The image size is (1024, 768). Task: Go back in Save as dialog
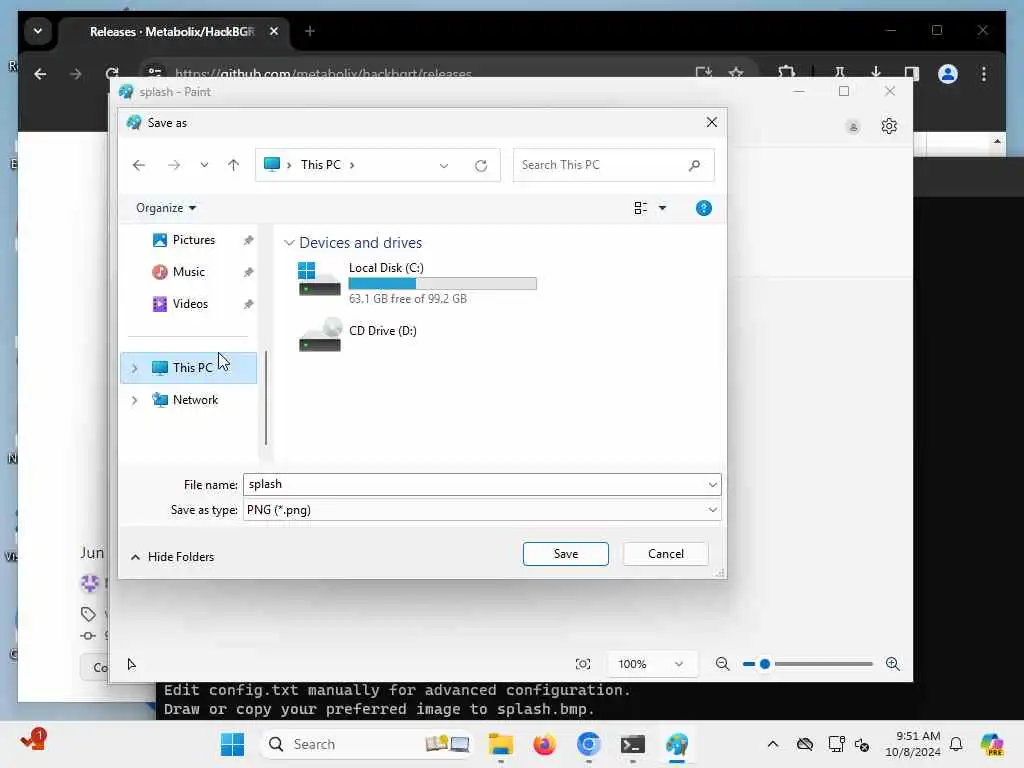tap(138, 165)
